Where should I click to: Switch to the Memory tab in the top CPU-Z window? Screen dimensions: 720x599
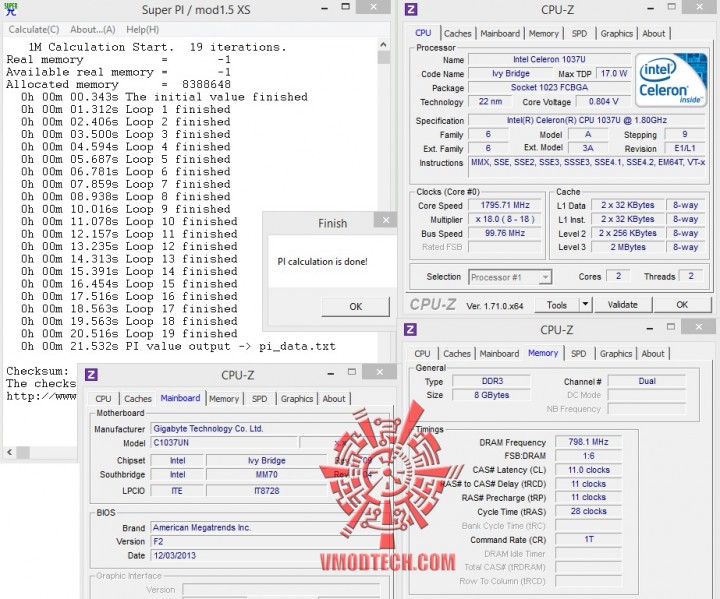[x=544, y=34]
